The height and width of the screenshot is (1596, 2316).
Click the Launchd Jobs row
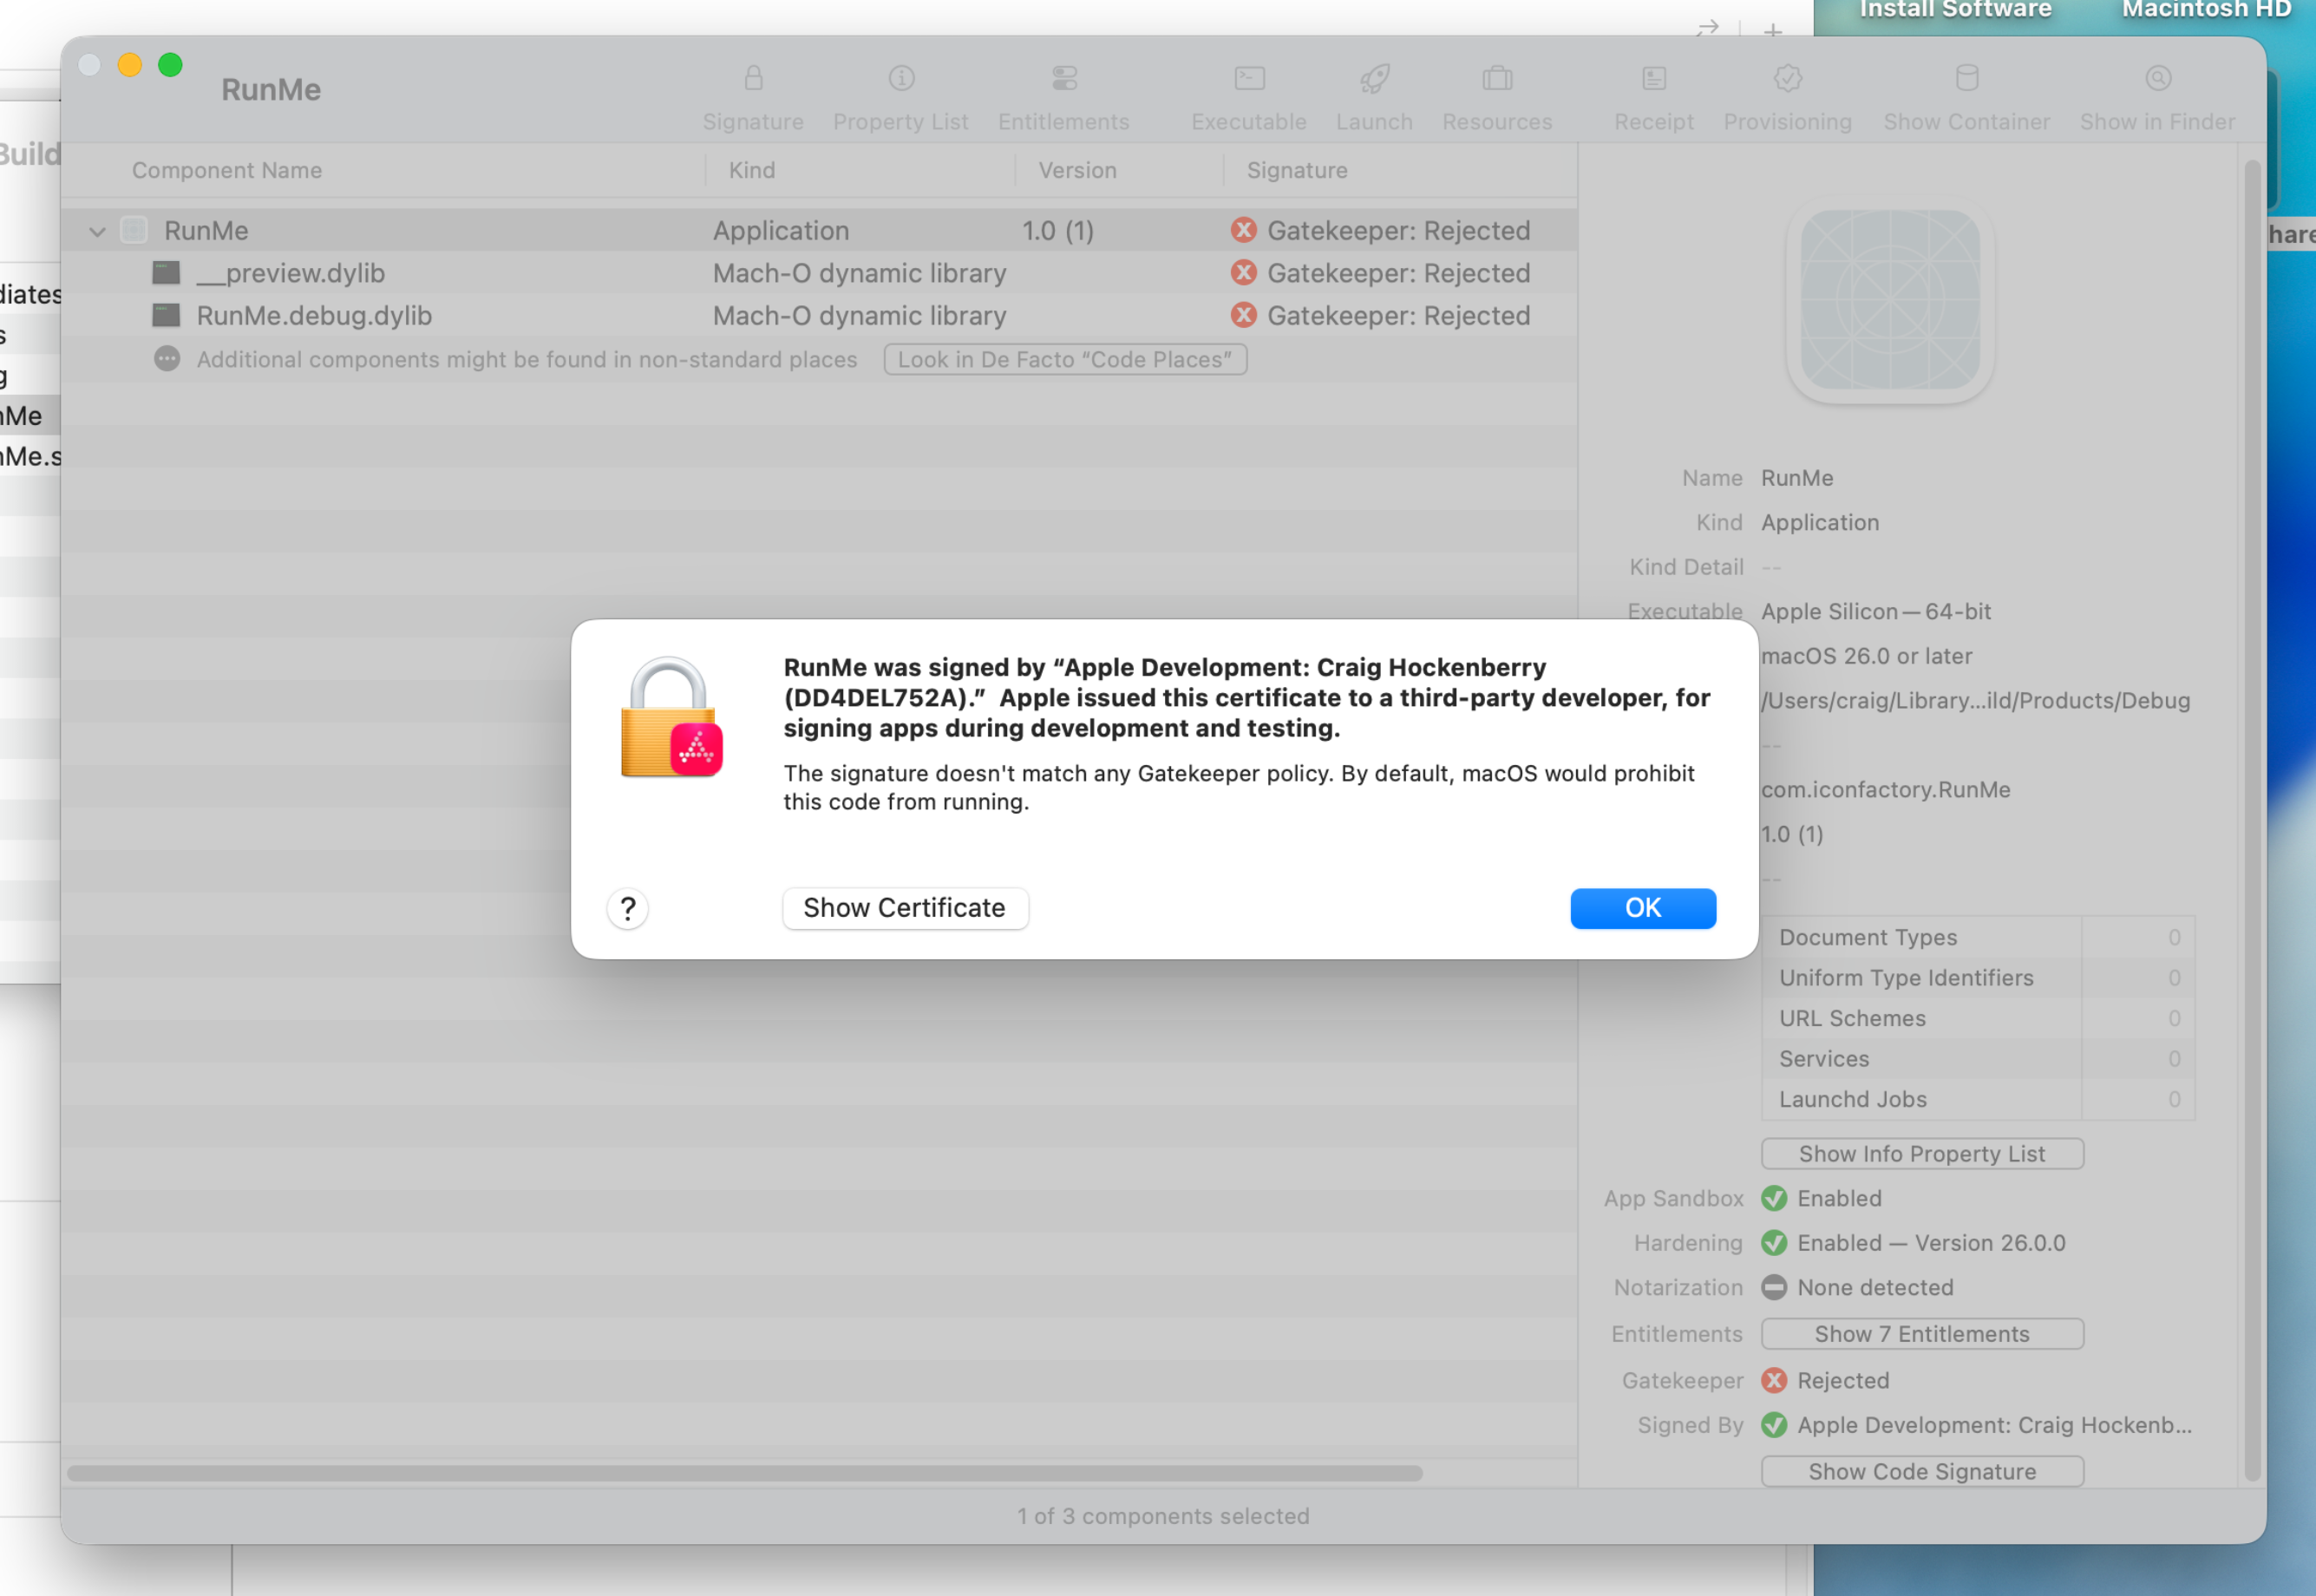click(1977, 1099)
